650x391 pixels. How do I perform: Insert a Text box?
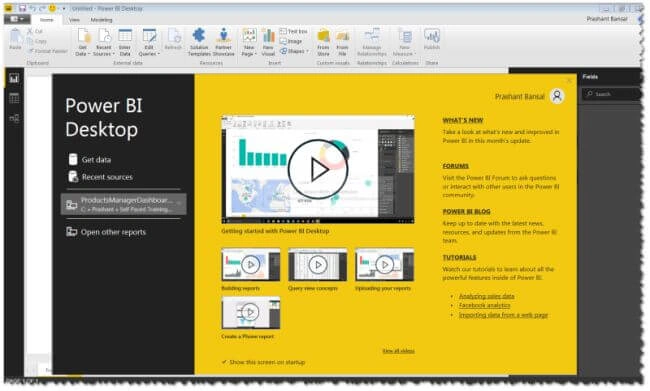(293, 32)
